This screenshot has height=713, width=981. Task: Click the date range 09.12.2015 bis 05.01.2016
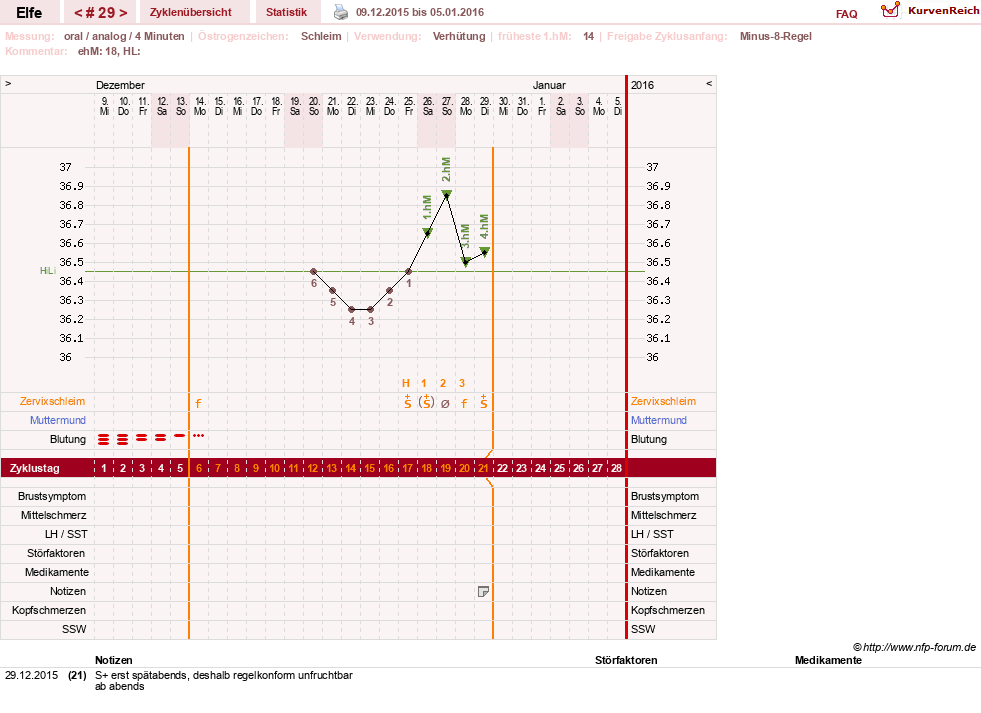[x=420, y=12]
